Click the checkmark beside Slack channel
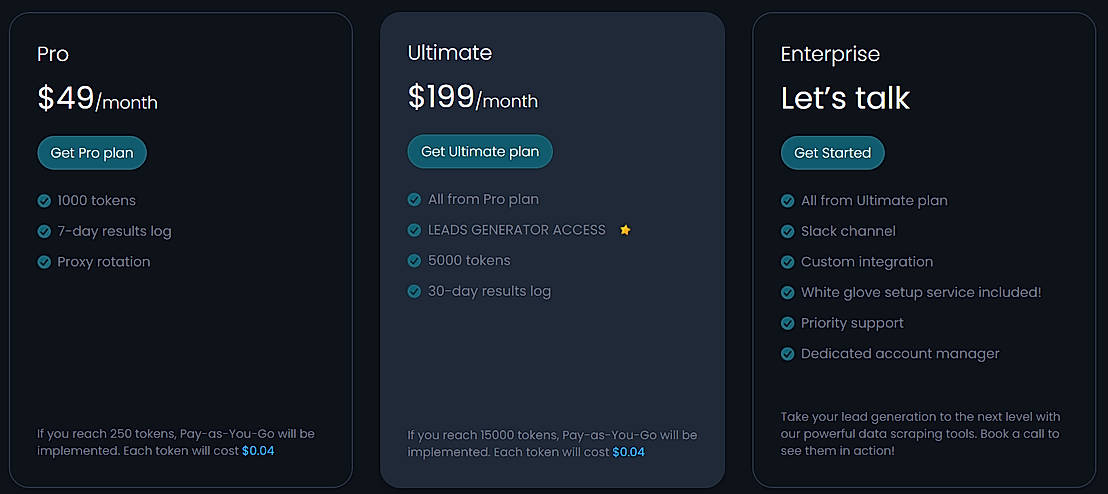The height and width of the screenshot is (494, 1108). [x=788, y=232]
